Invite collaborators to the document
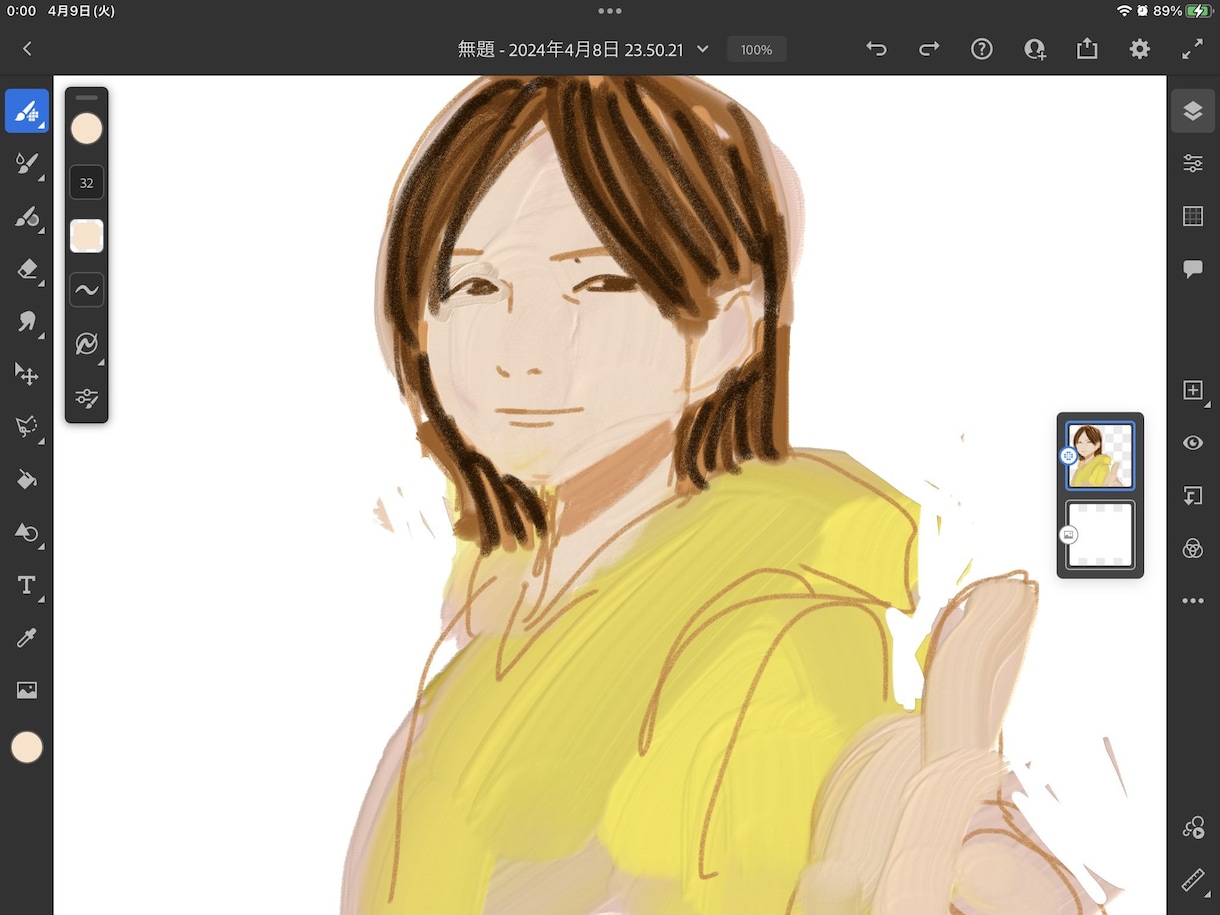 (1035, 49)
